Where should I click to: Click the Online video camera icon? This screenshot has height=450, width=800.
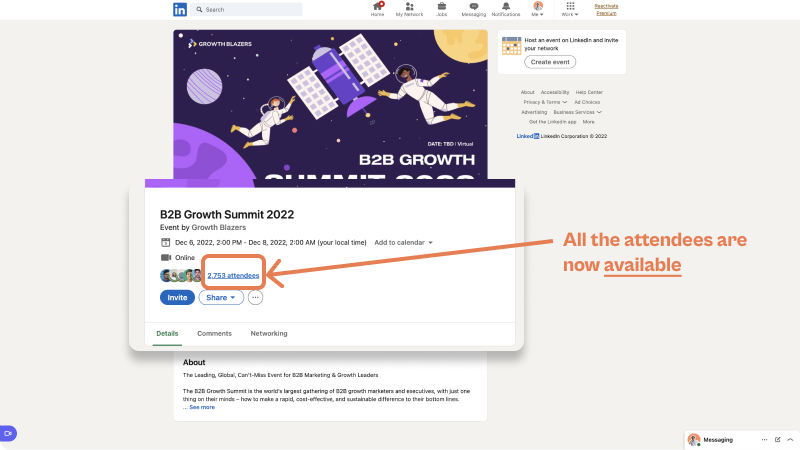coord(166,258)
